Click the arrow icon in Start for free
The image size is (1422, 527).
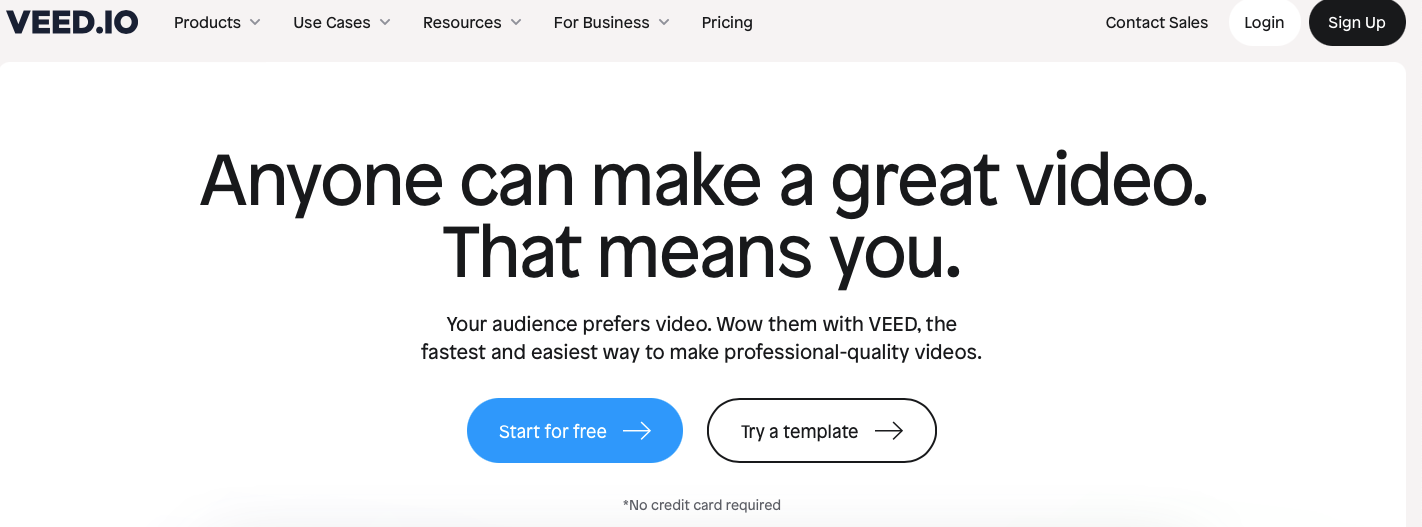[637, 431]
